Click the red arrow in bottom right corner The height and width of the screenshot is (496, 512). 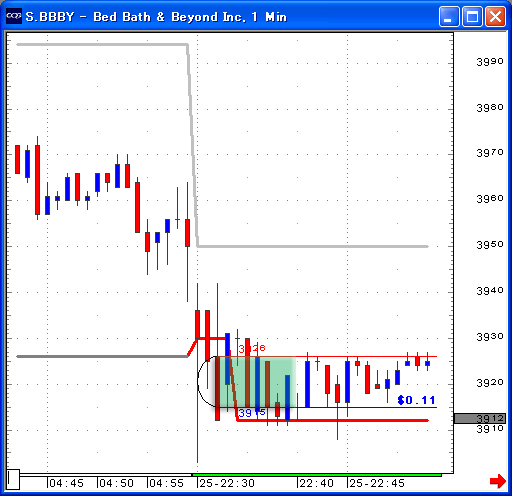coord(498,481)
